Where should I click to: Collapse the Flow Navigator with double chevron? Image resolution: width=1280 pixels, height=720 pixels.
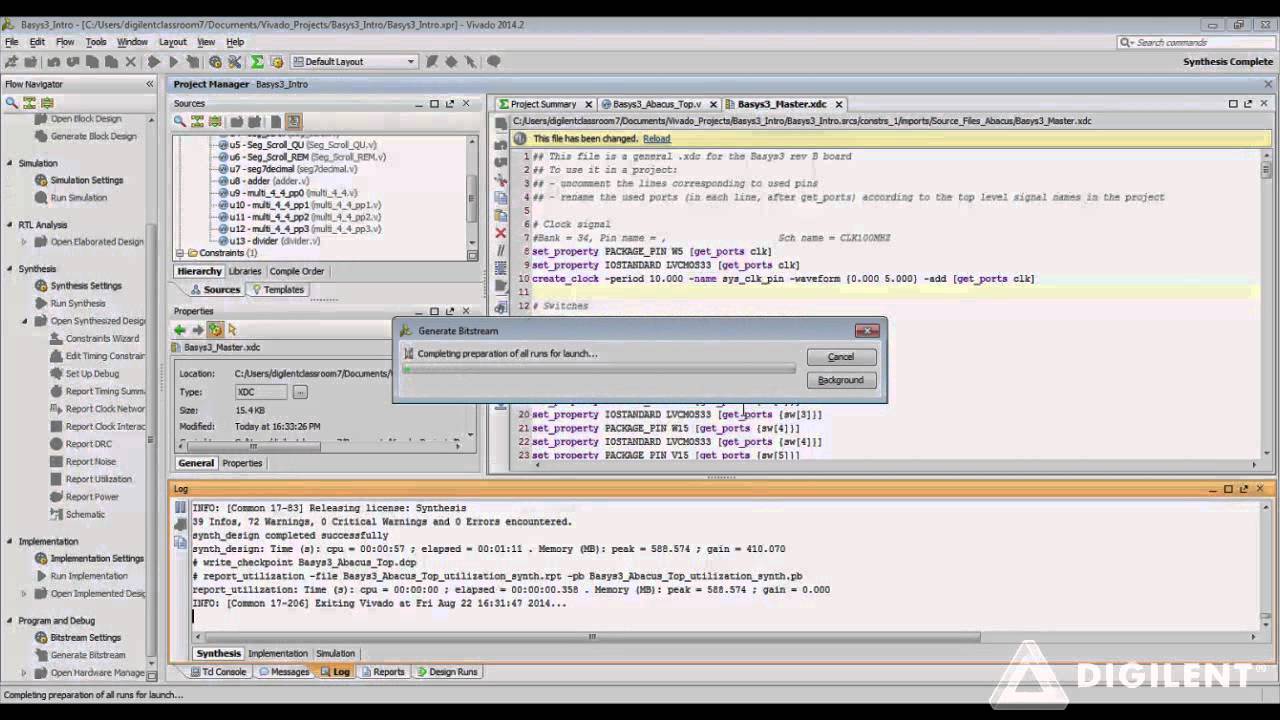(150, 84)
